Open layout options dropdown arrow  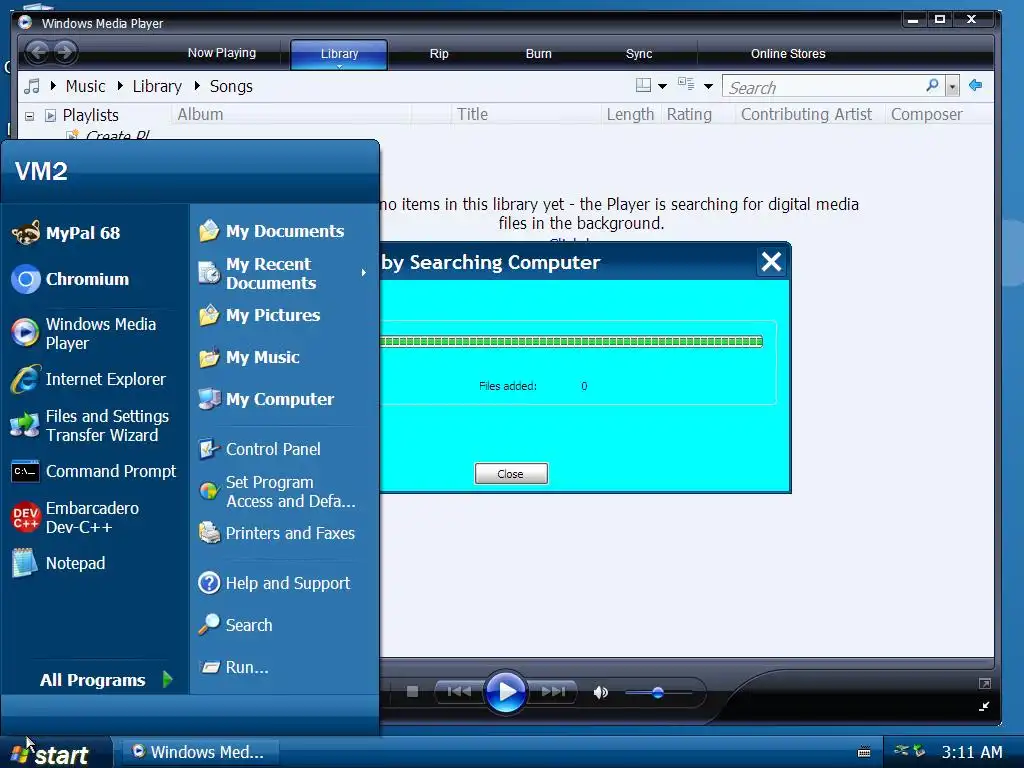662,86
